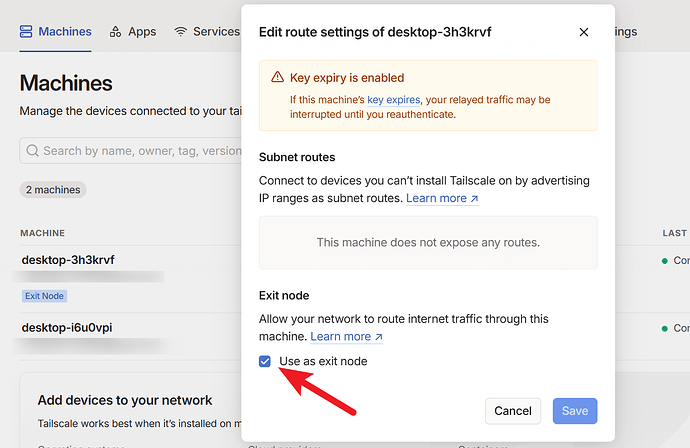Open the Apps tab

(x=133, y=32)
